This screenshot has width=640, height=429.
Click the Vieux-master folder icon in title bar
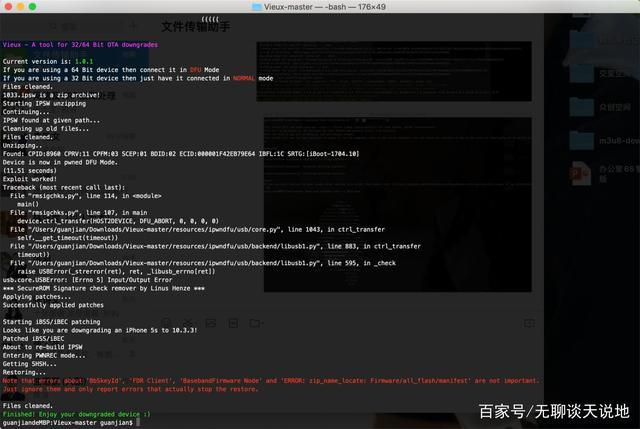click(257, 7)
